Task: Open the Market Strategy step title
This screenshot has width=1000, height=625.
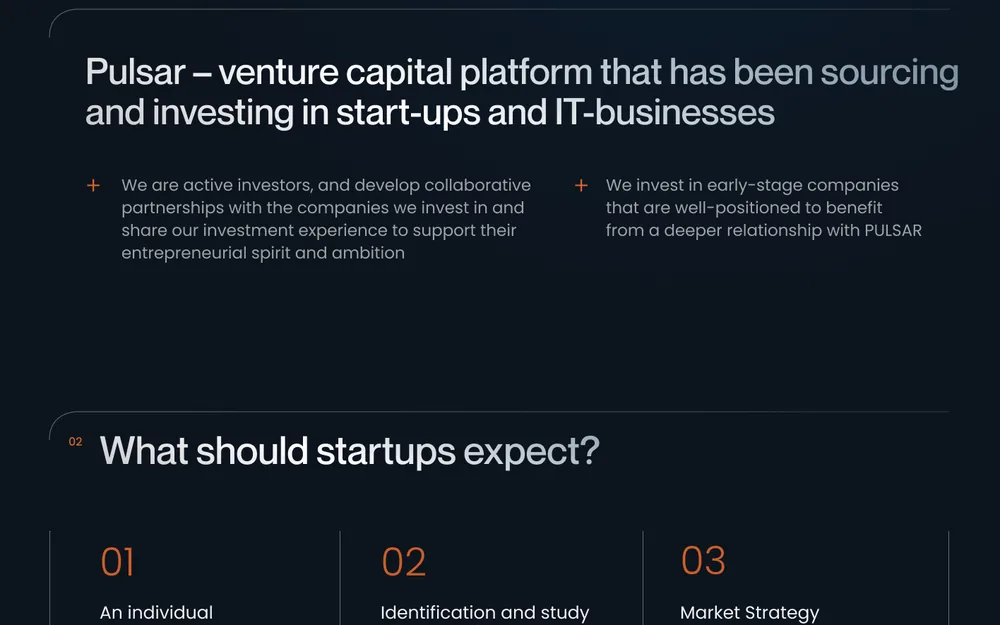Action: (749, 613)
